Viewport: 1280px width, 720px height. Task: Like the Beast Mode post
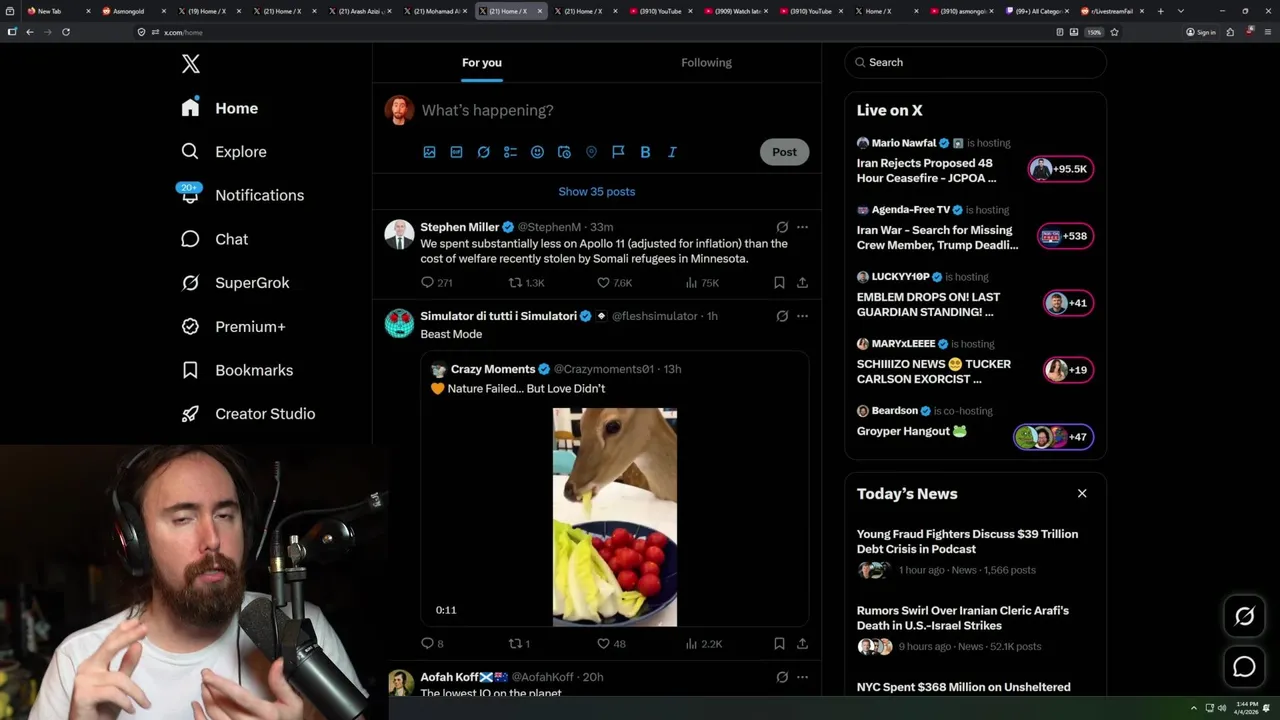pos(611,644)
